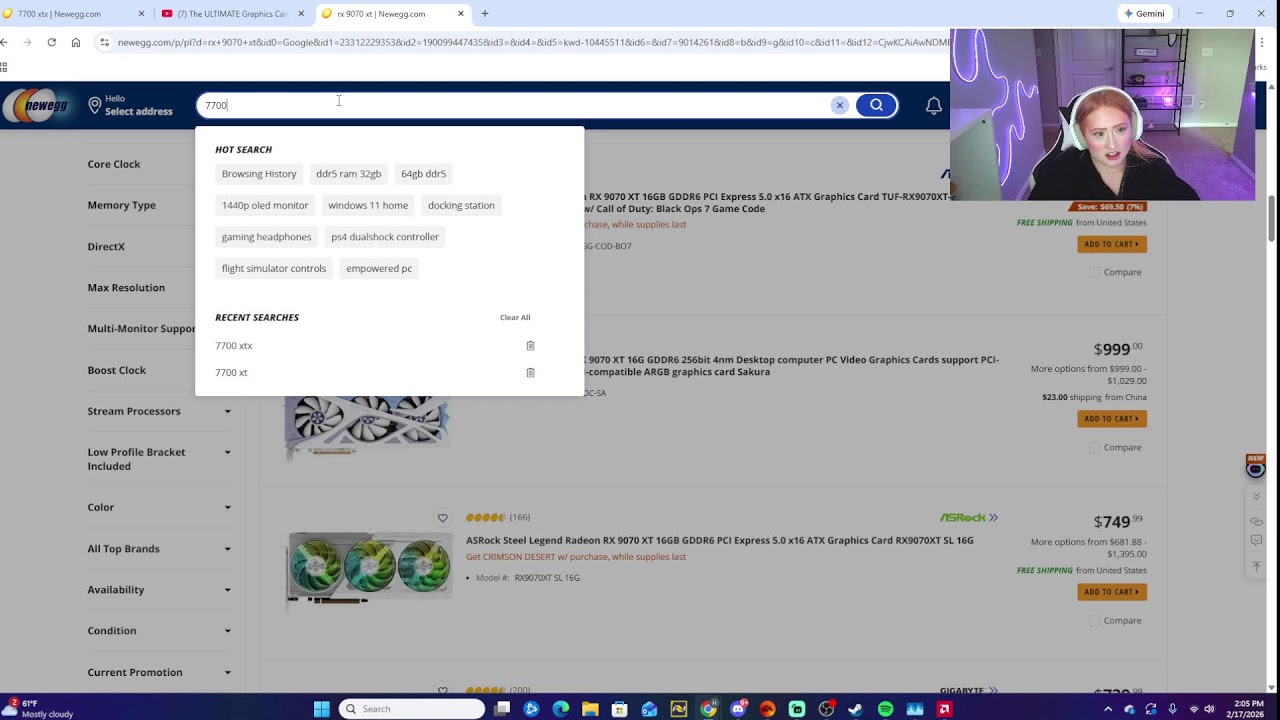Choose hot search flight simulator controls

click(x=274, y=269)
